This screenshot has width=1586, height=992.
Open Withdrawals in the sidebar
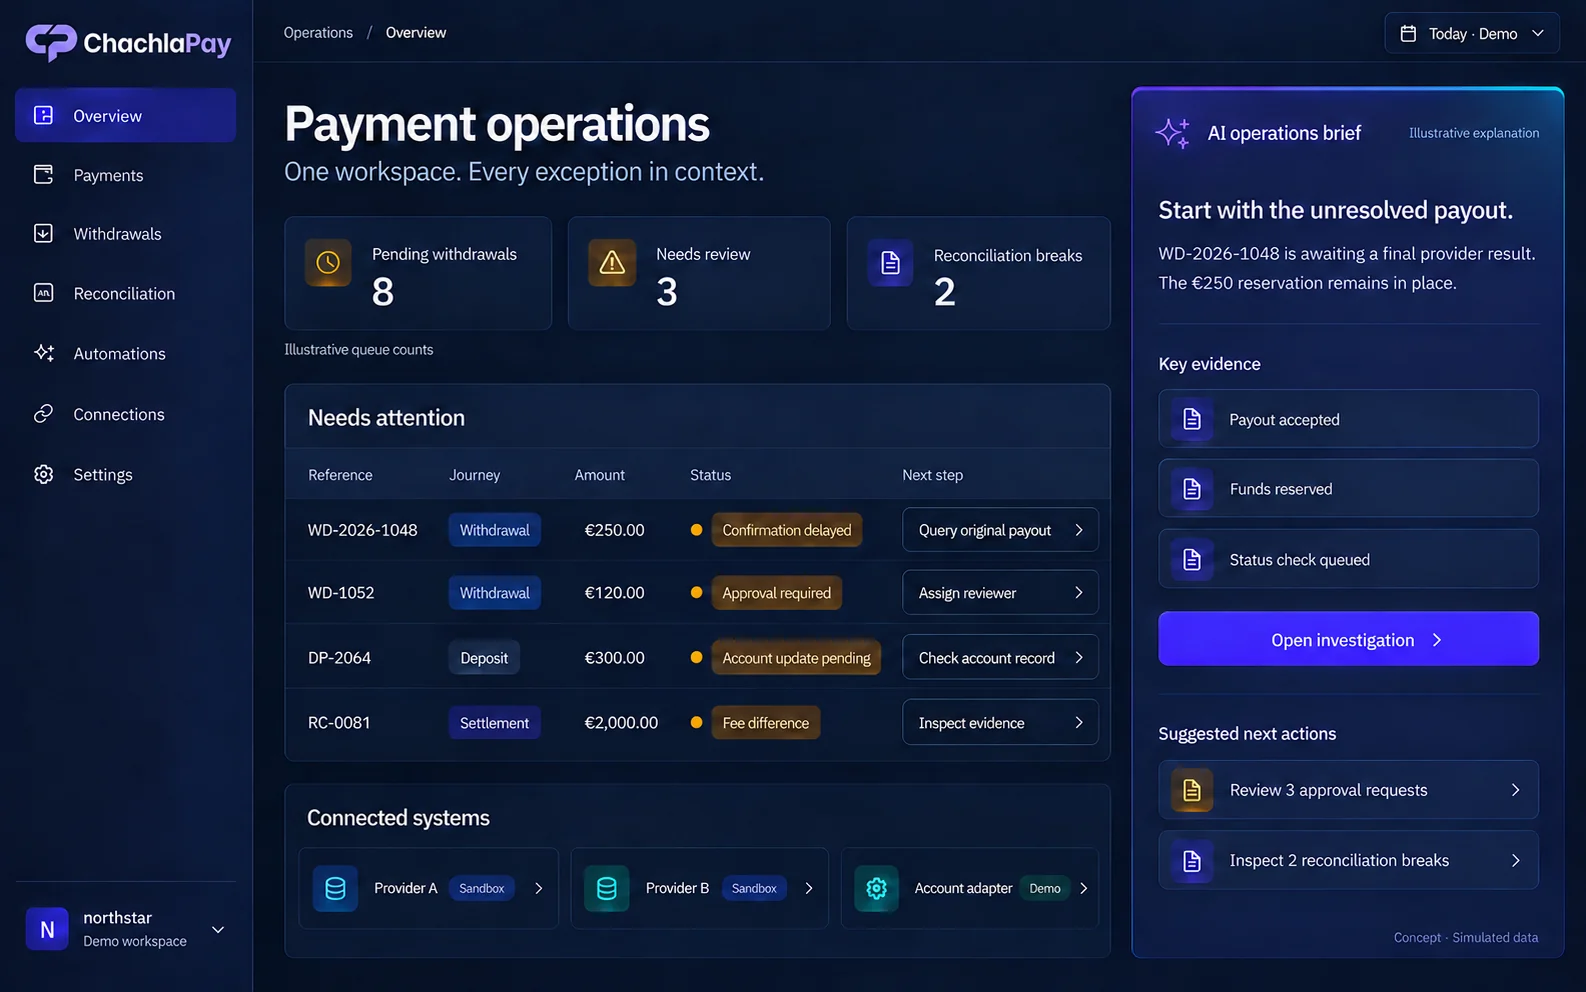point(125,233)
